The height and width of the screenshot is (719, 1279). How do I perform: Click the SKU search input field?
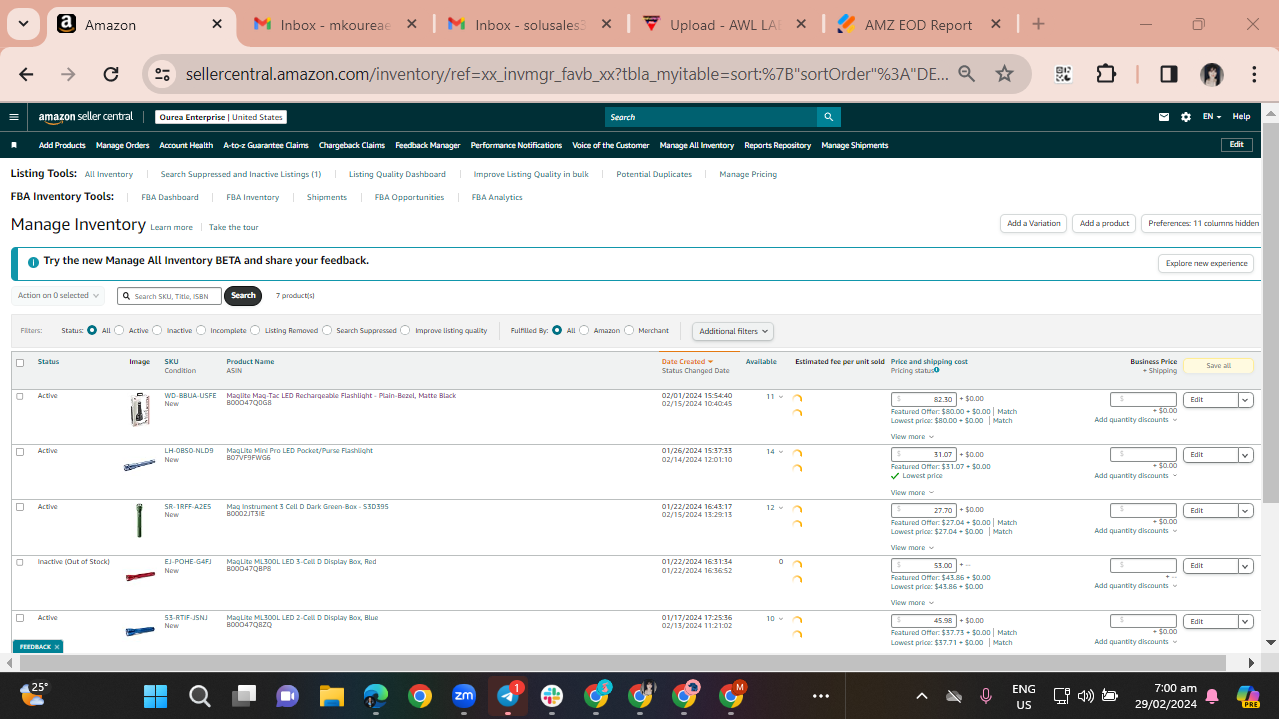(x=169, y=296)
